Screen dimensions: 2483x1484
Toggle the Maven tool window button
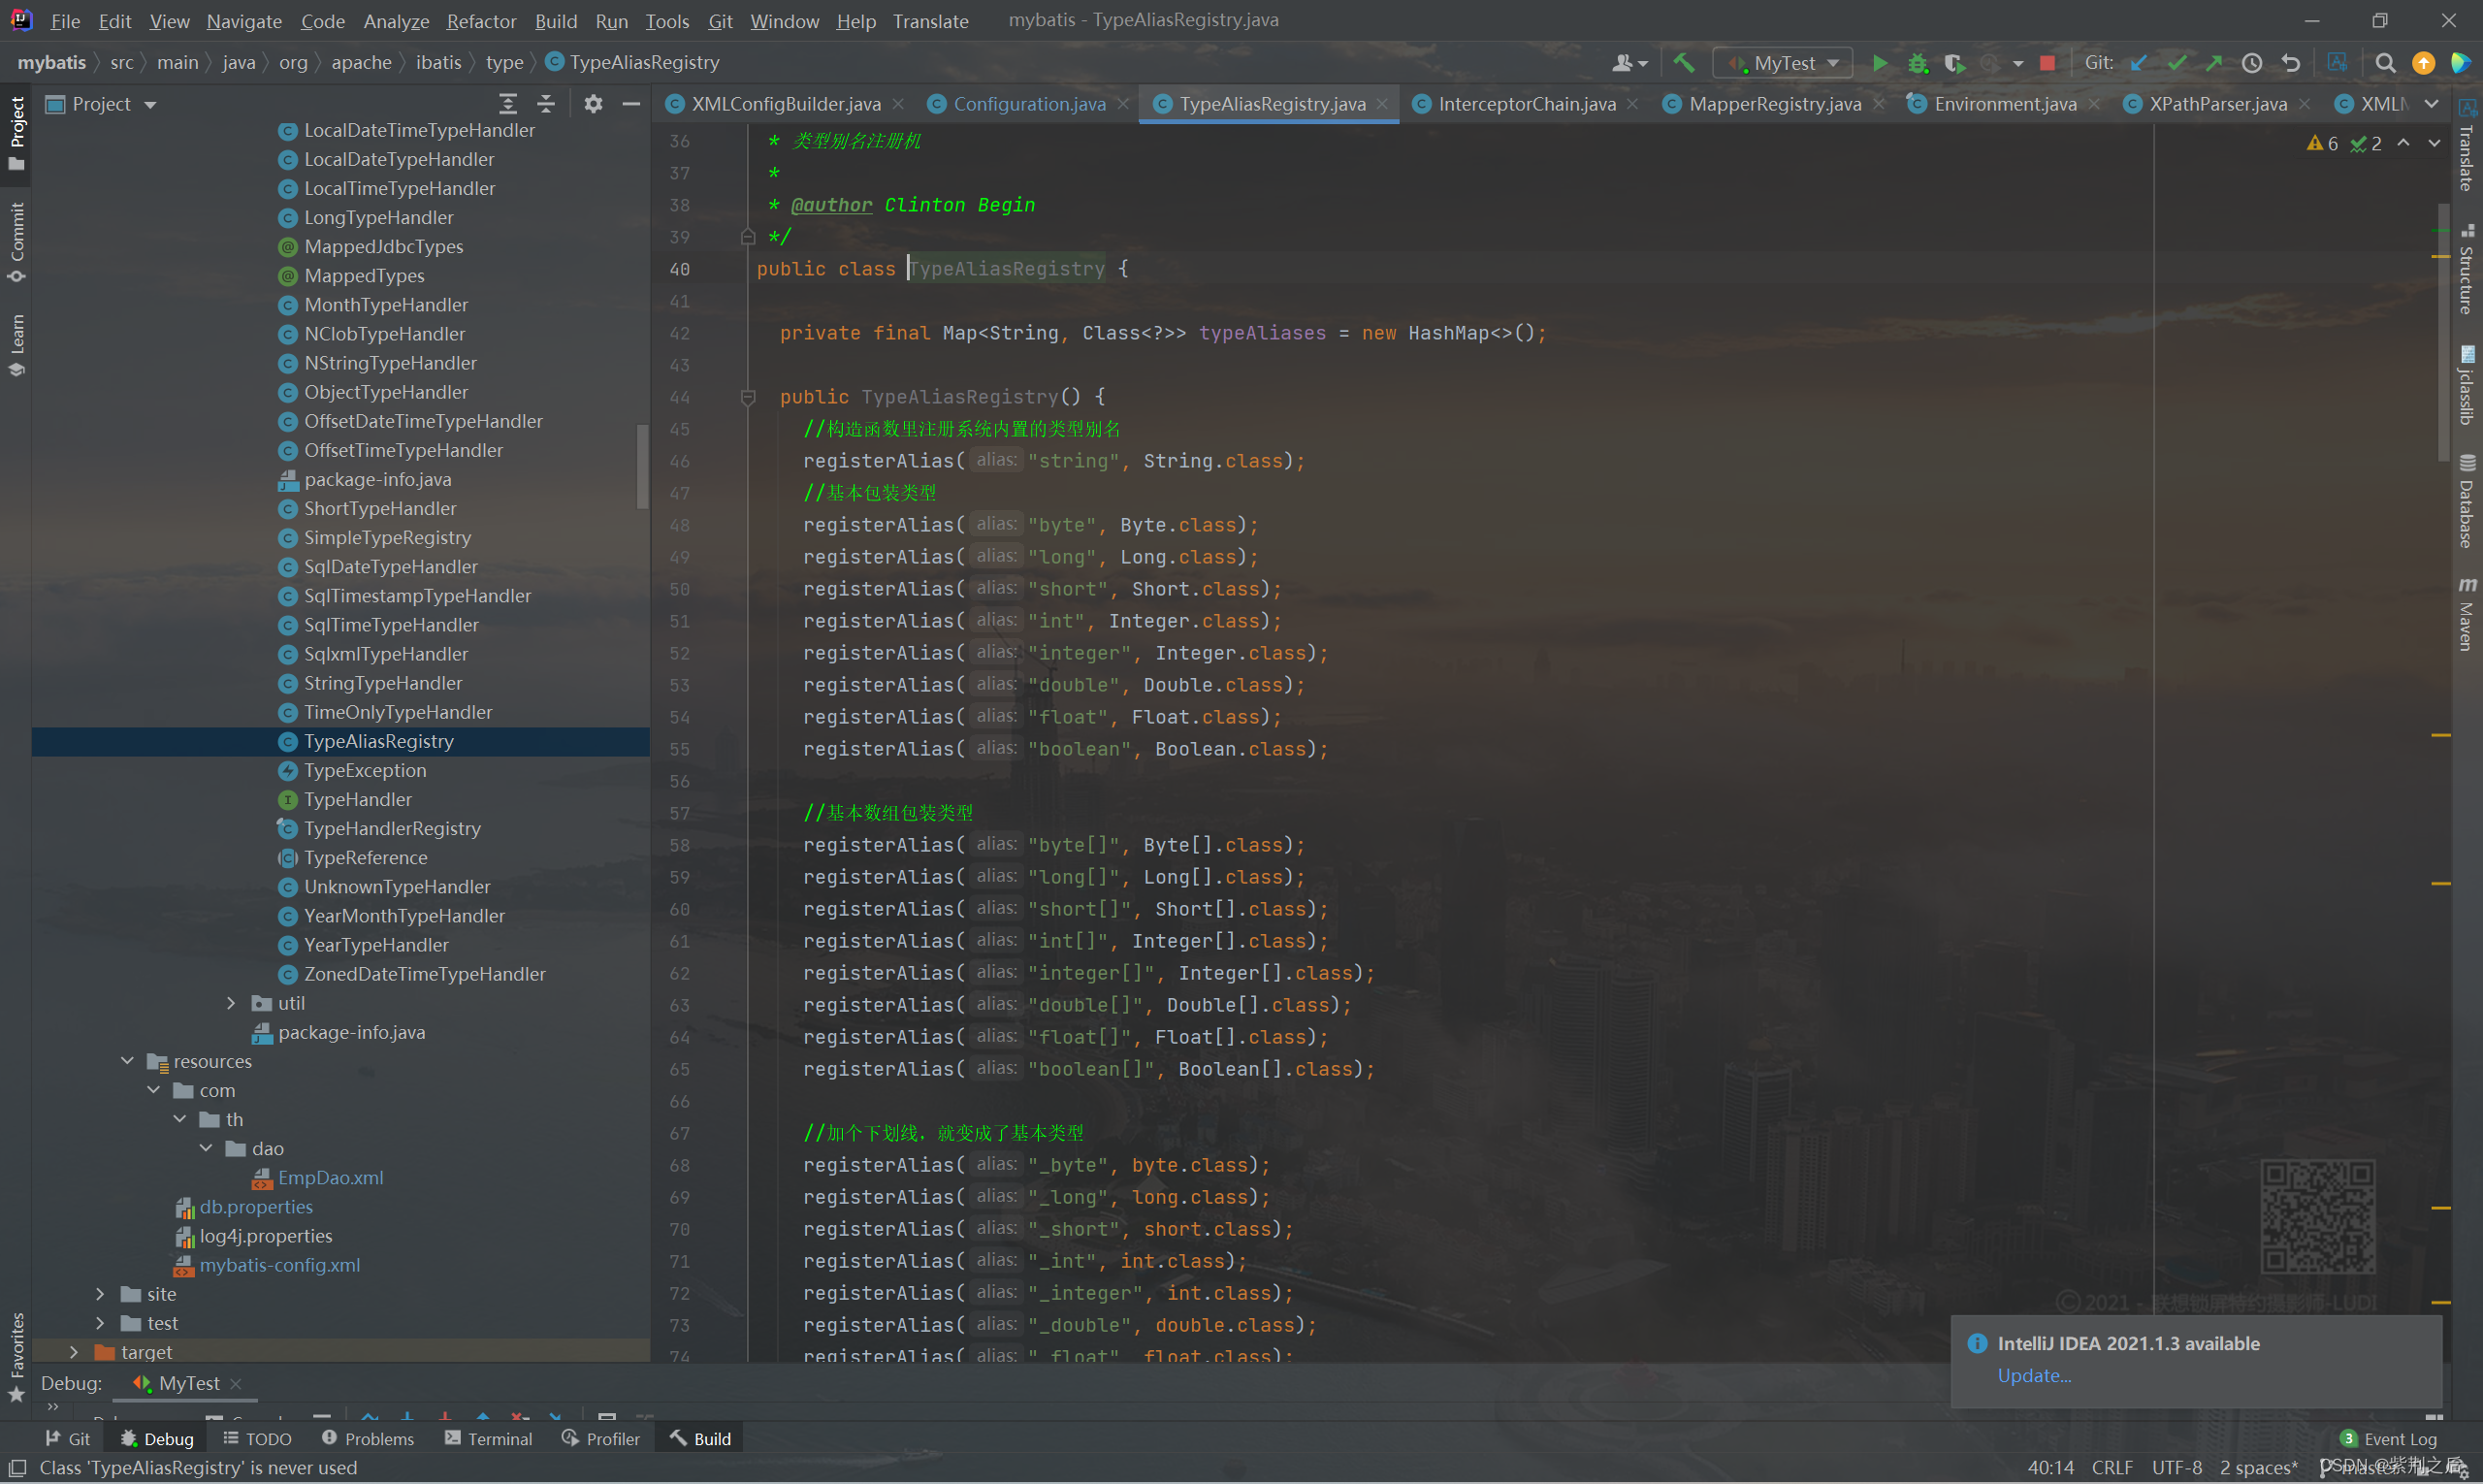point(2467,614)
